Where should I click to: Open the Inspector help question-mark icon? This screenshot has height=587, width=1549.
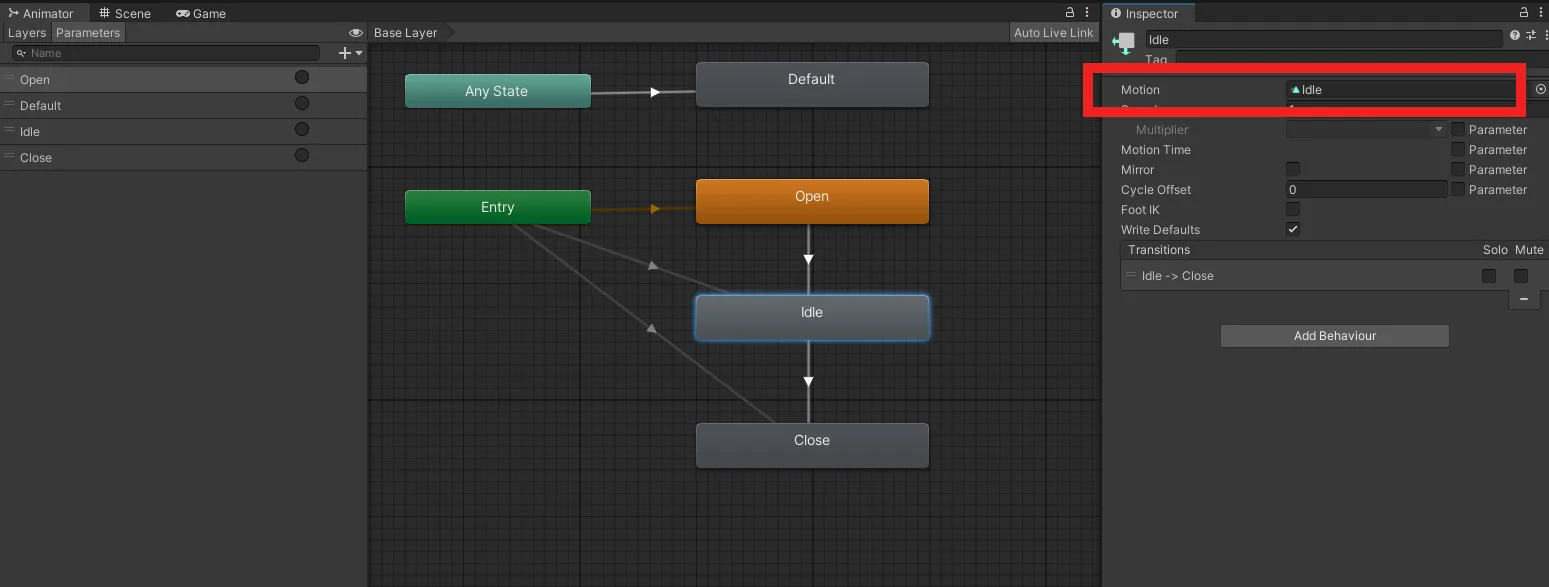point(1515,35)
